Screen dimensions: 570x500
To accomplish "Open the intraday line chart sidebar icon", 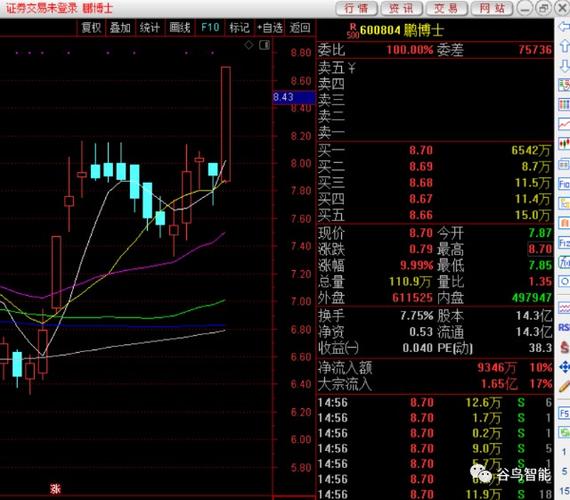I will pyautogui.click(x=564, y=124).
